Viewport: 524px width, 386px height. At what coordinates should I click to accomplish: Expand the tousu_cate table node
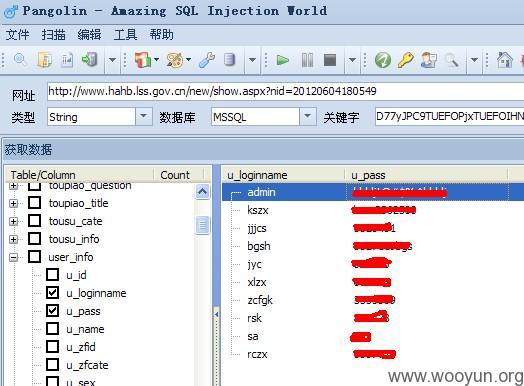[x=13, y=221]
